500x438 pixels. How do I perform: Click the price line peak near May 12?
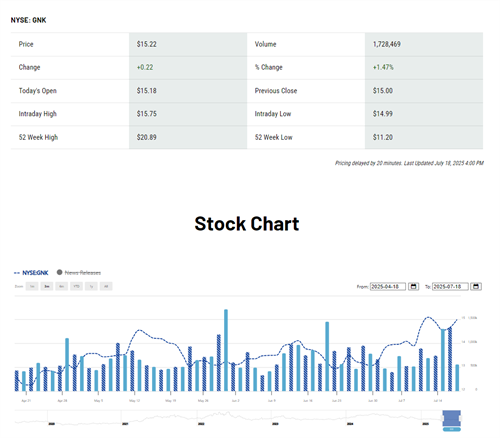139,330
